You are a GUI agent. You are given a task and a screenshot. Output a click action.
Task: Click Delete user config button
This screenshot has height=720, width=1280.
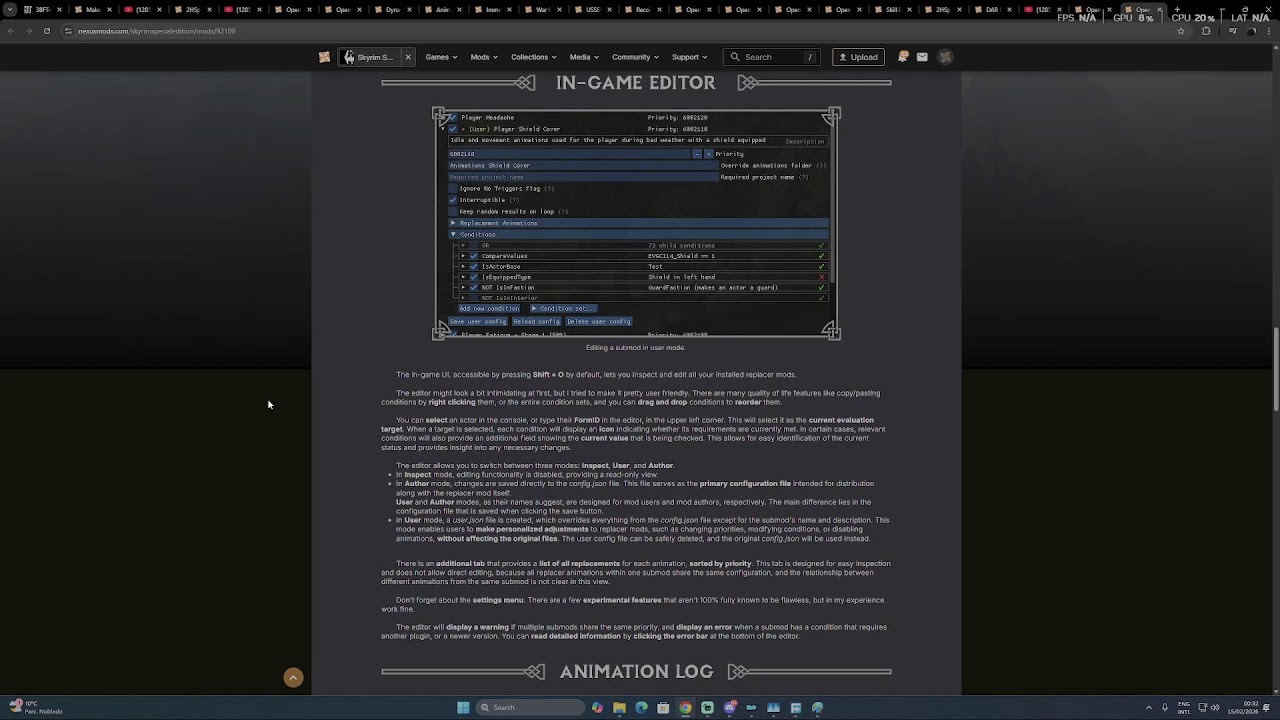[x=598, y=321]
